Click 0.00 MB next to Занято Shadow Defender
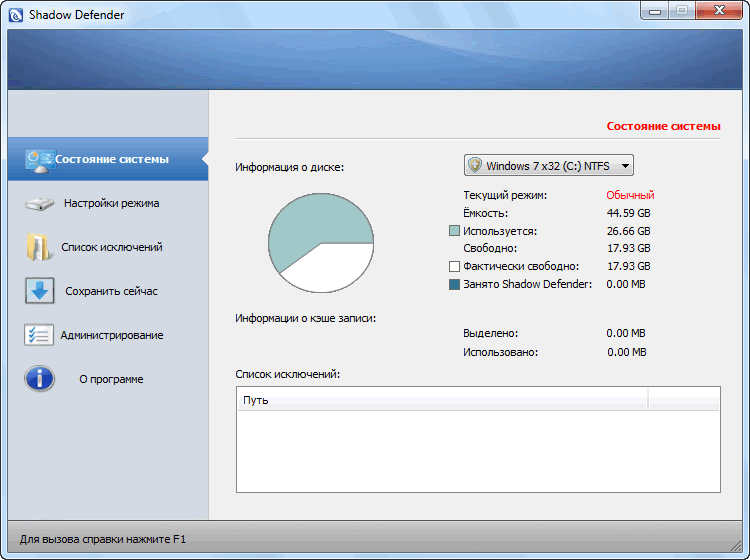The width and height of the screenshot is (750, 560). pos(626,284)
